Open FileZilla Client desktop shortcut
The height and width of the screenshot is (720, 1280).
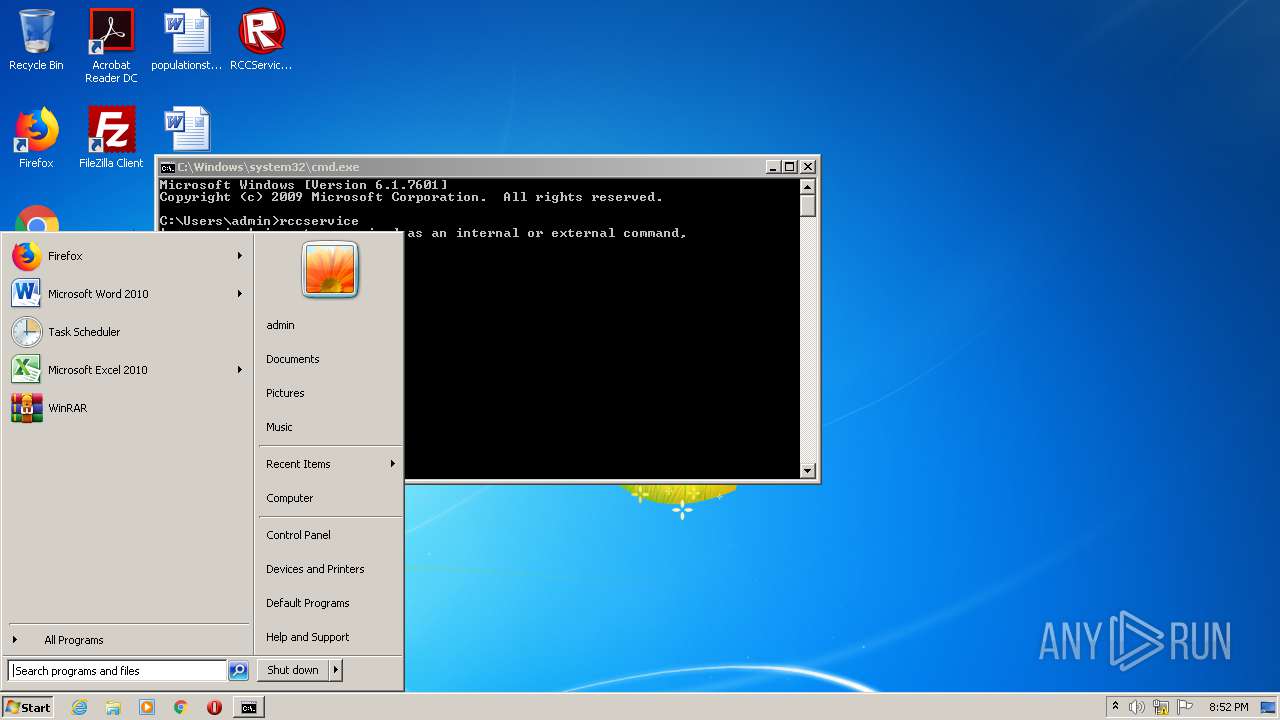coord(111,138)
